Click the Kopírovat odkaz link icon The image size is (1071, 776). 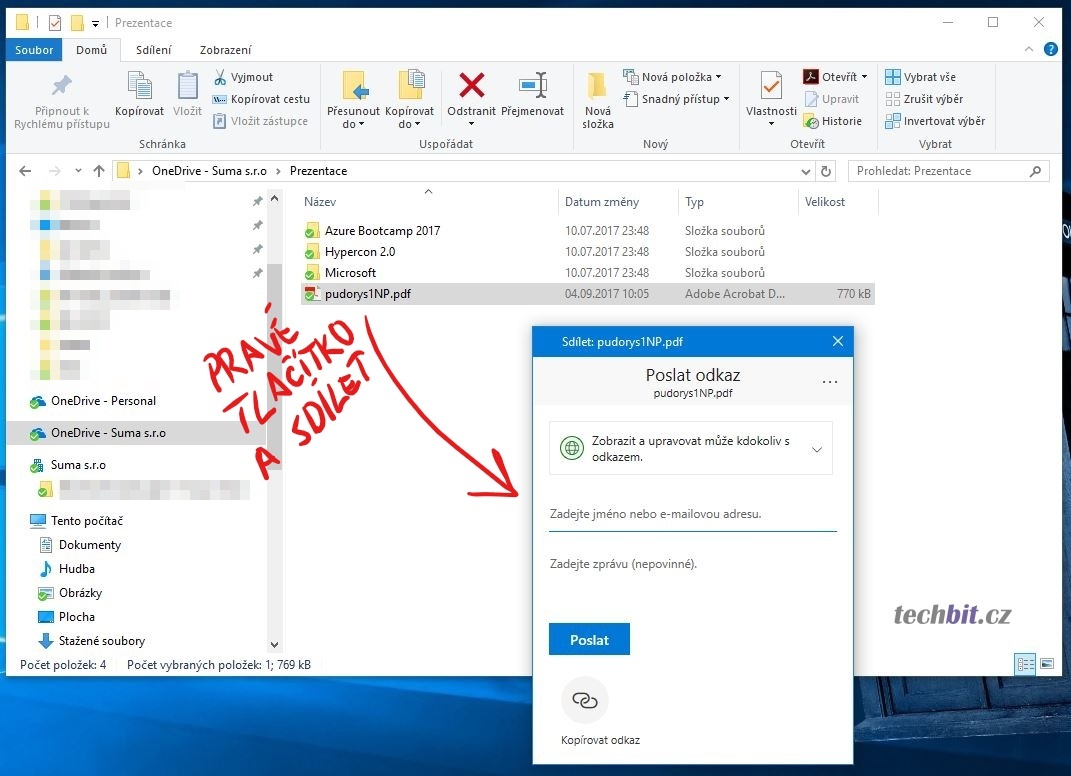click(x=585, y=701)
